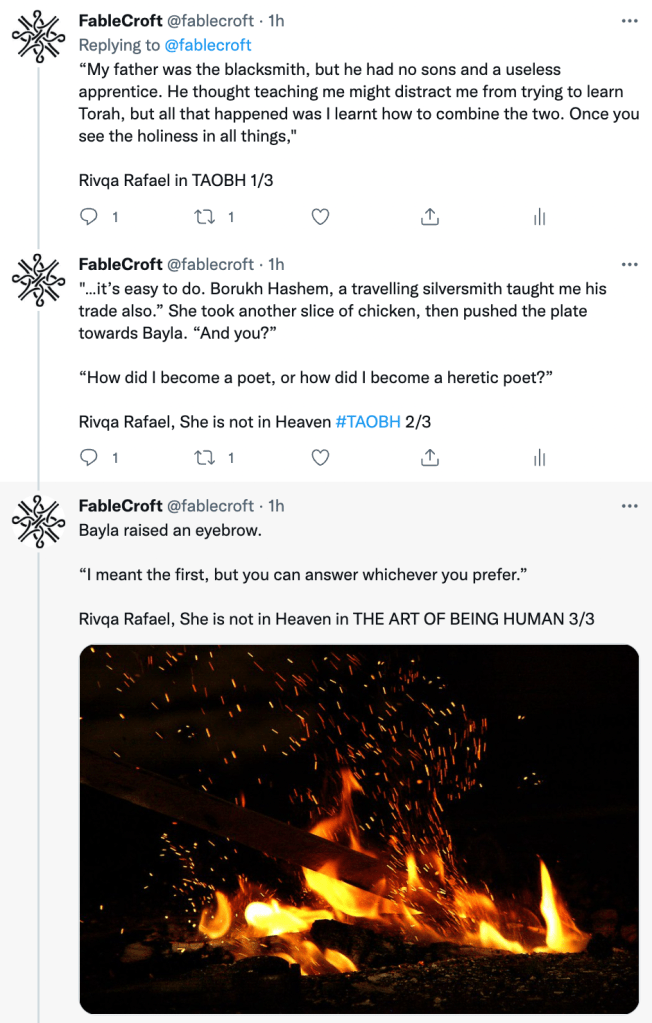This screenshot has height=1023, width=652.
Task: Open the fire and sparks image
Action: click(359, 829)
